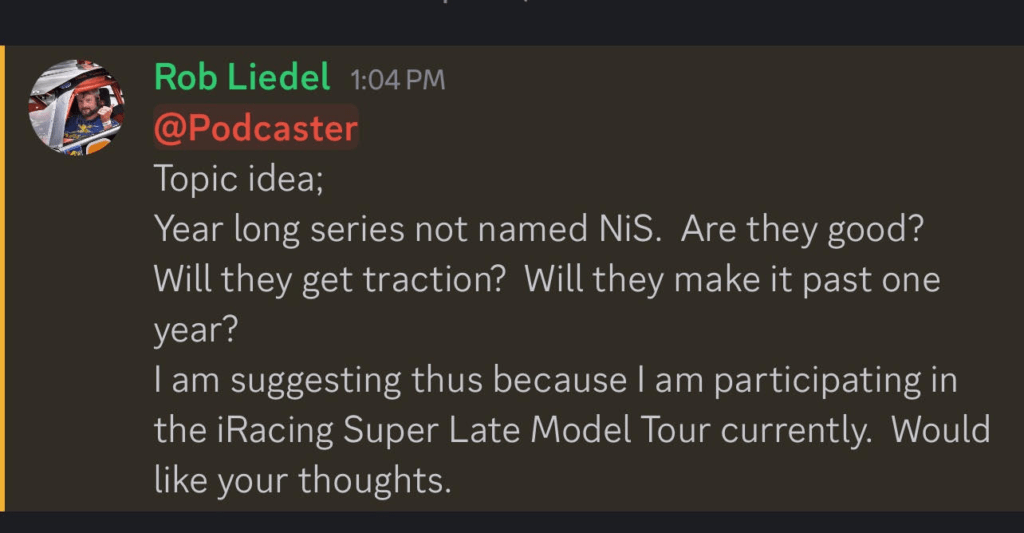Click the word 'Would' ending the line
This screenshot has height=533, width=1024.
(941, 430)
